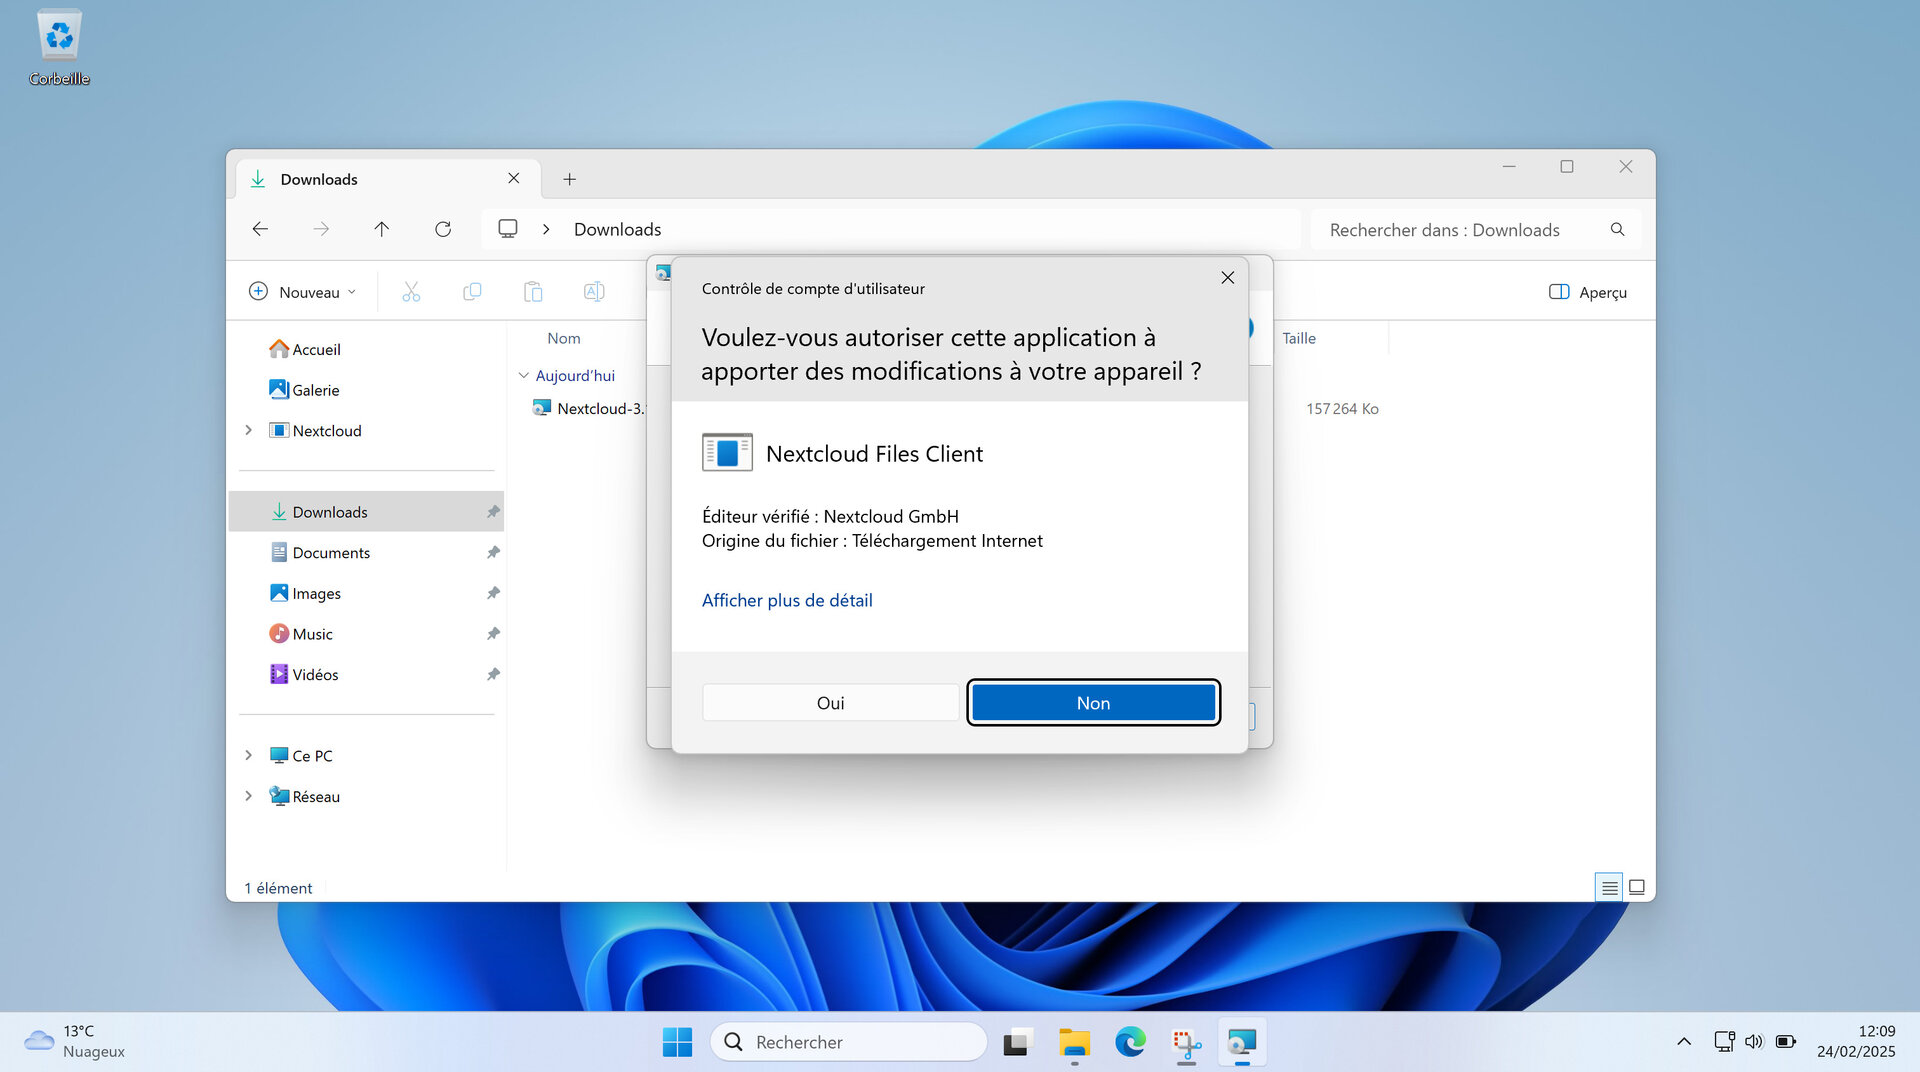Open Afficher plus de détail link

click(x=786, y=600)
